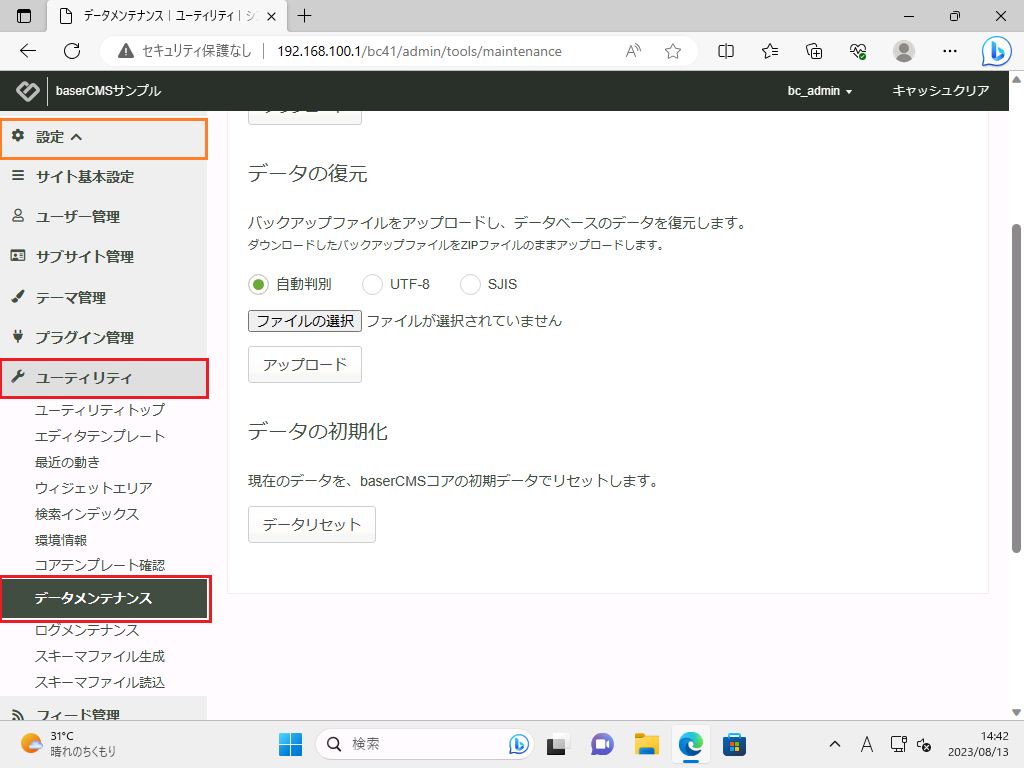1024x768 pixels.
Task: Select the UTF-8 encoding radio button
Action: [x=372, y=284]
